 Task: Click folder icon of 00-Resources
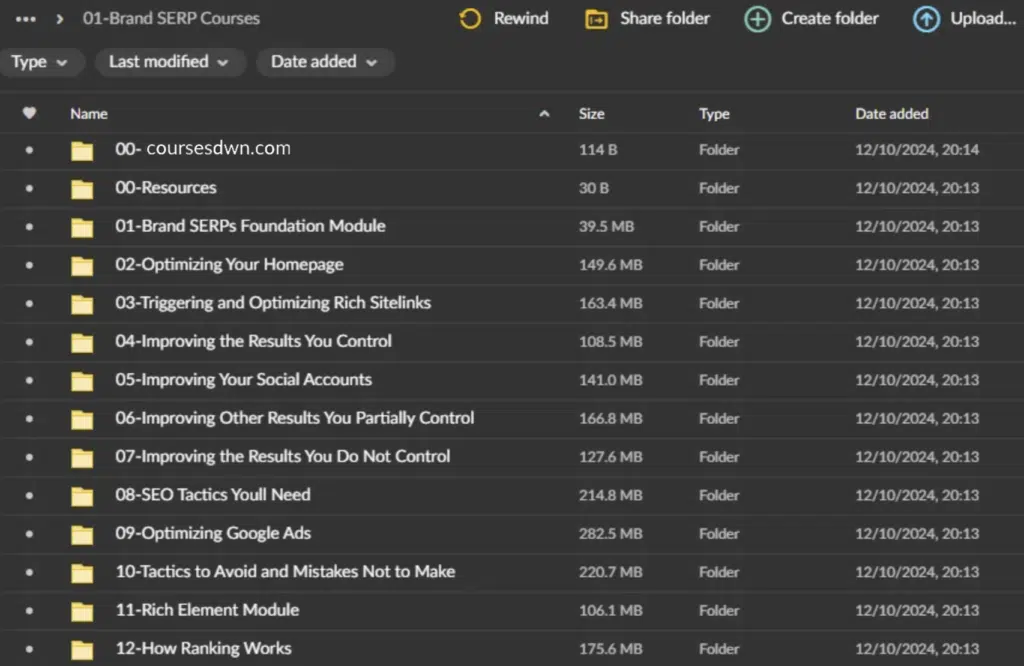click(82, 189)
